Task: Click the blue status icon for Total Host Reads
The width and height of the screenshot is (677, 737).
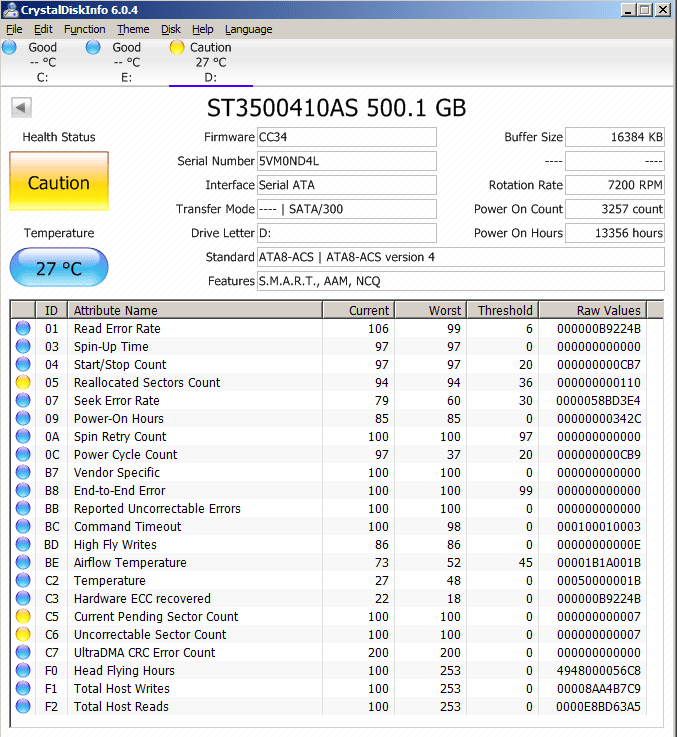Action: click(23, 706)
